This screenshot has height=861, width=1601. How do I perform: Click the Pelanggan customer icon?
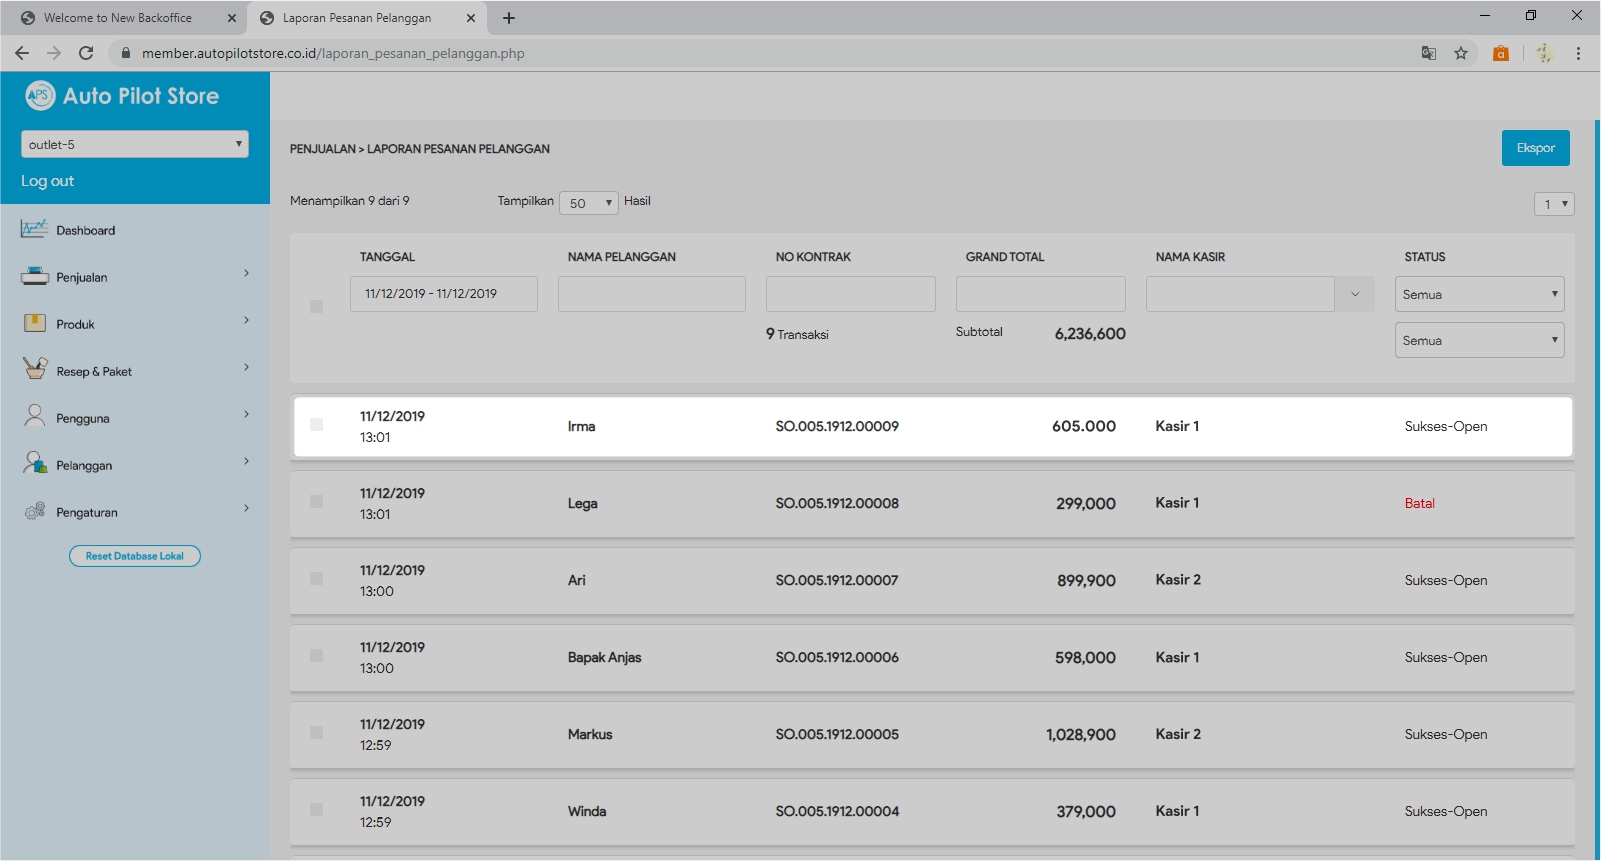(x=34, y=463)
